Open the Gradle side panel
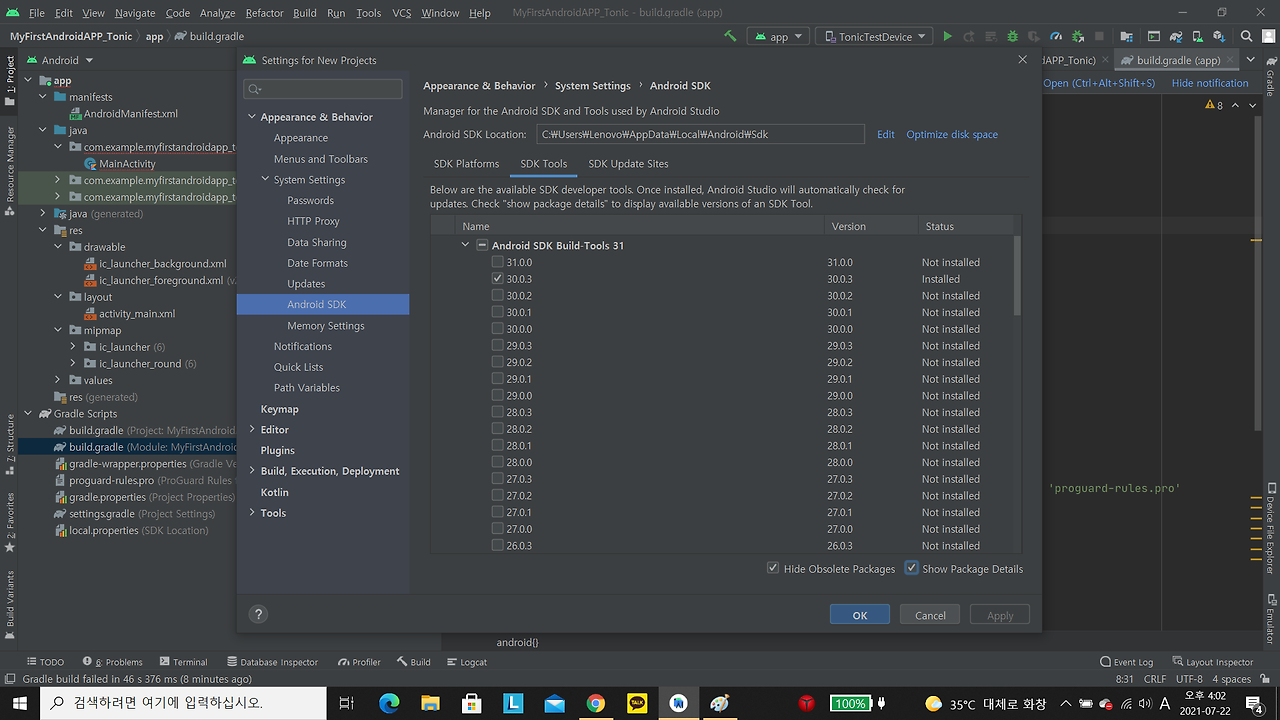Viewport: 1280px width, 720px height. coord(1270,76)
